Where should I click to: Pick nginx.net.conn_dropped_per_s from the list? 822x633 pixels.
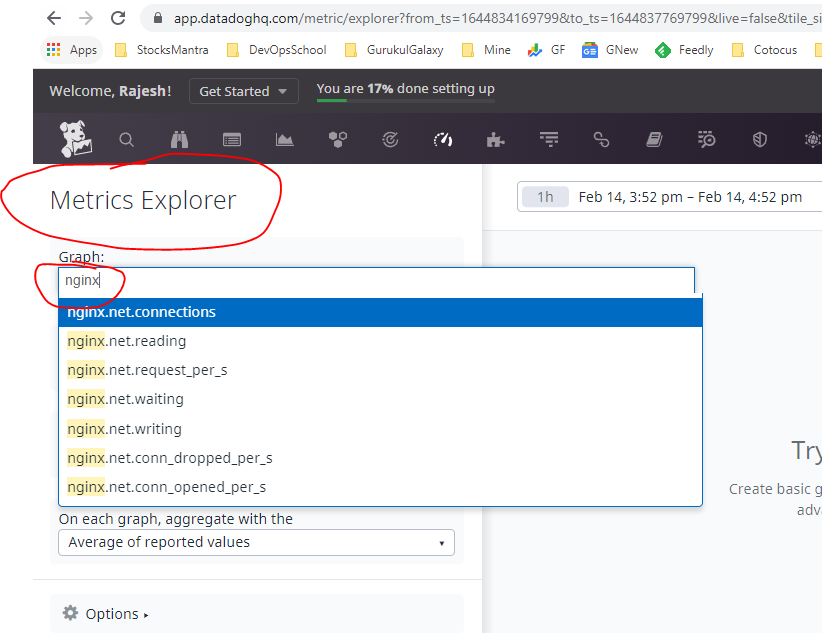tap(170, 458)
